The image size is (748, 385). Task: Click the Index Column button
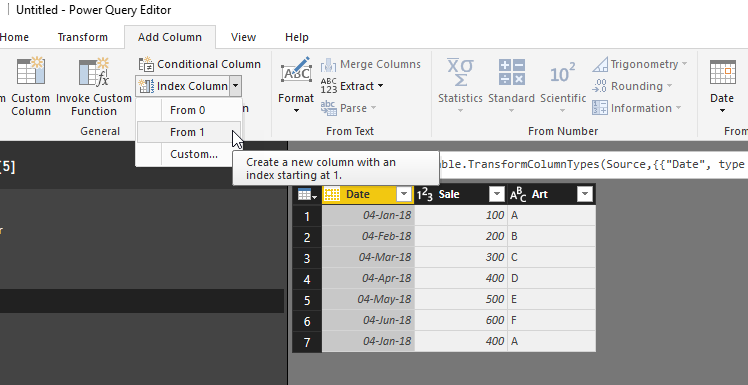pos(183,86)
